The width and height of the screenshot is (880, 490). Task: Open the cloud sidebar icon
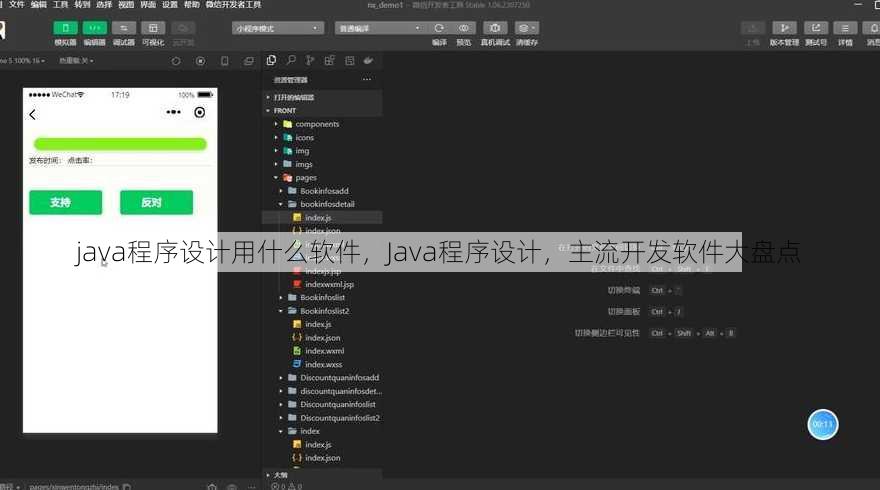point(368,61)
